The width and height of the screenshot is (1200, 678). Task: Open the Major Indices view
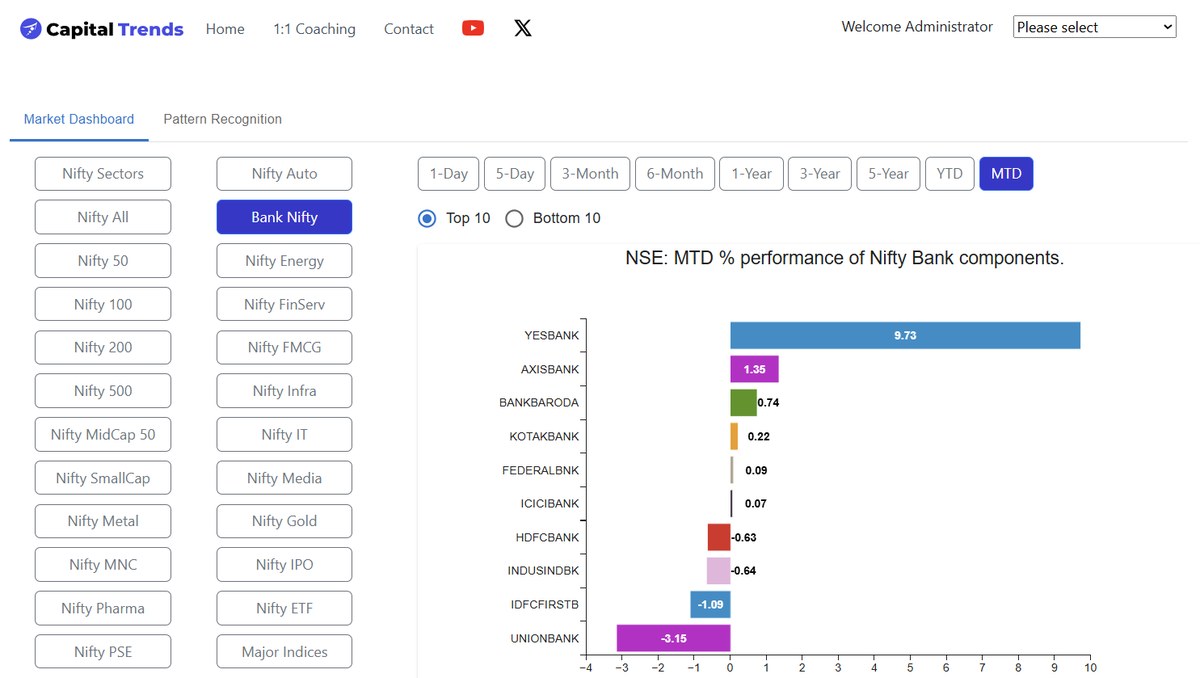(x=285, y=652)
